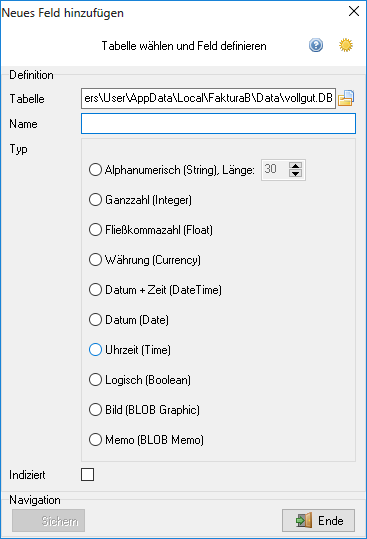Click the greyed-out Sichern button
Viewport: 367px width, 539px height.
click(48, 520)
